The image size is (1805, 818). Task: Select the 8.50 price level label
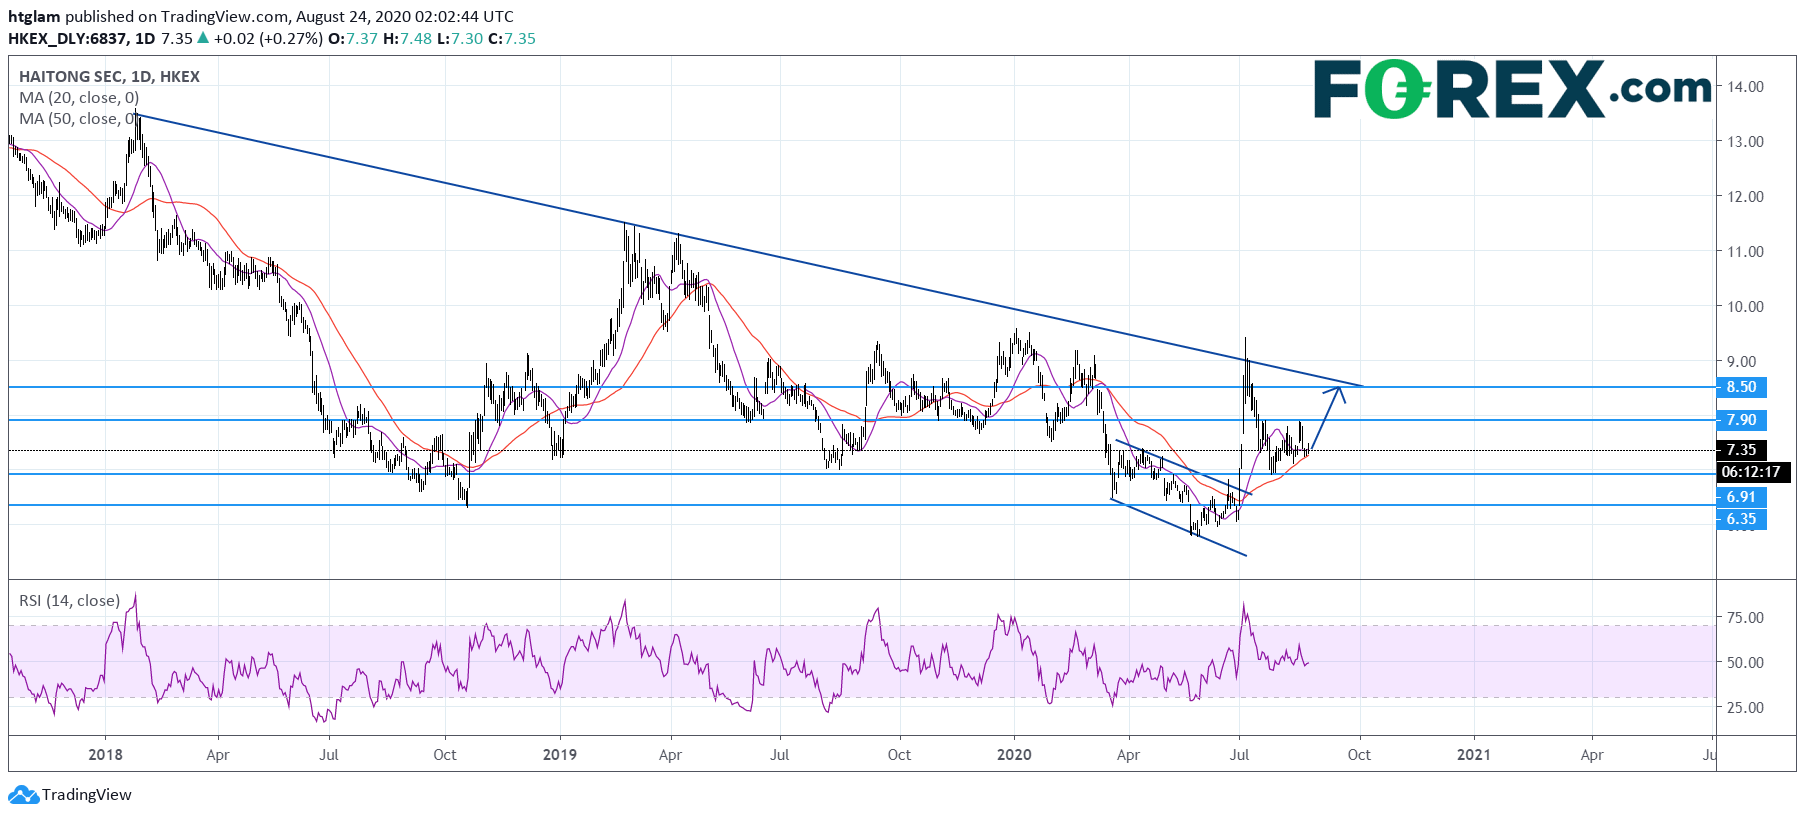point(1741,387)
